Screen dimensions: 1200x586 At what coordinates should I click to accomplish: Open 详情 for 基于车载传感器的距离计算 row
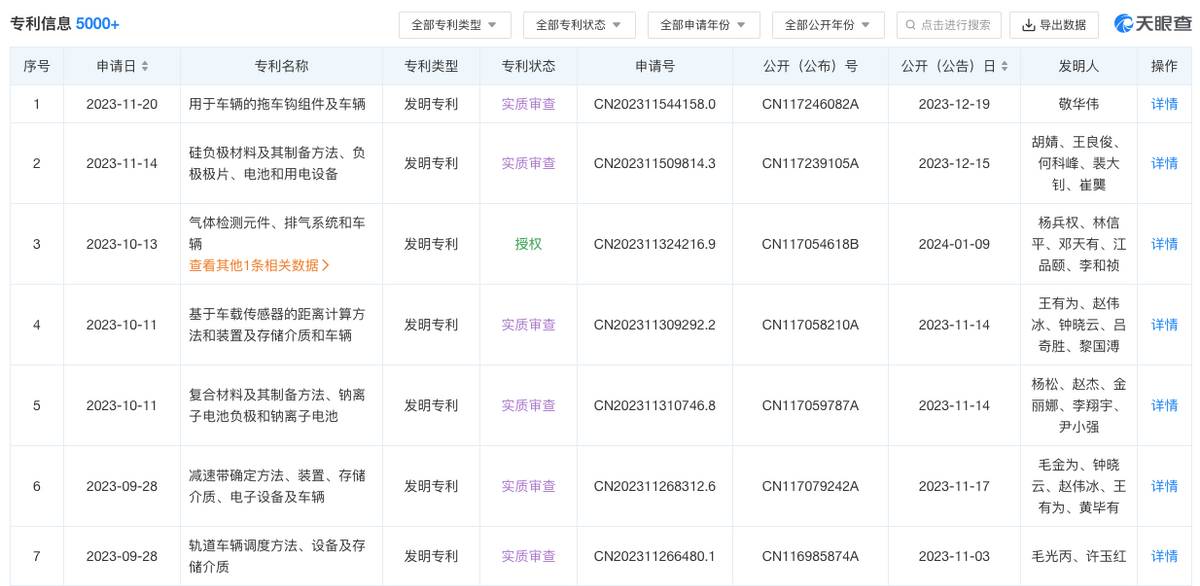click(1164, 325)
